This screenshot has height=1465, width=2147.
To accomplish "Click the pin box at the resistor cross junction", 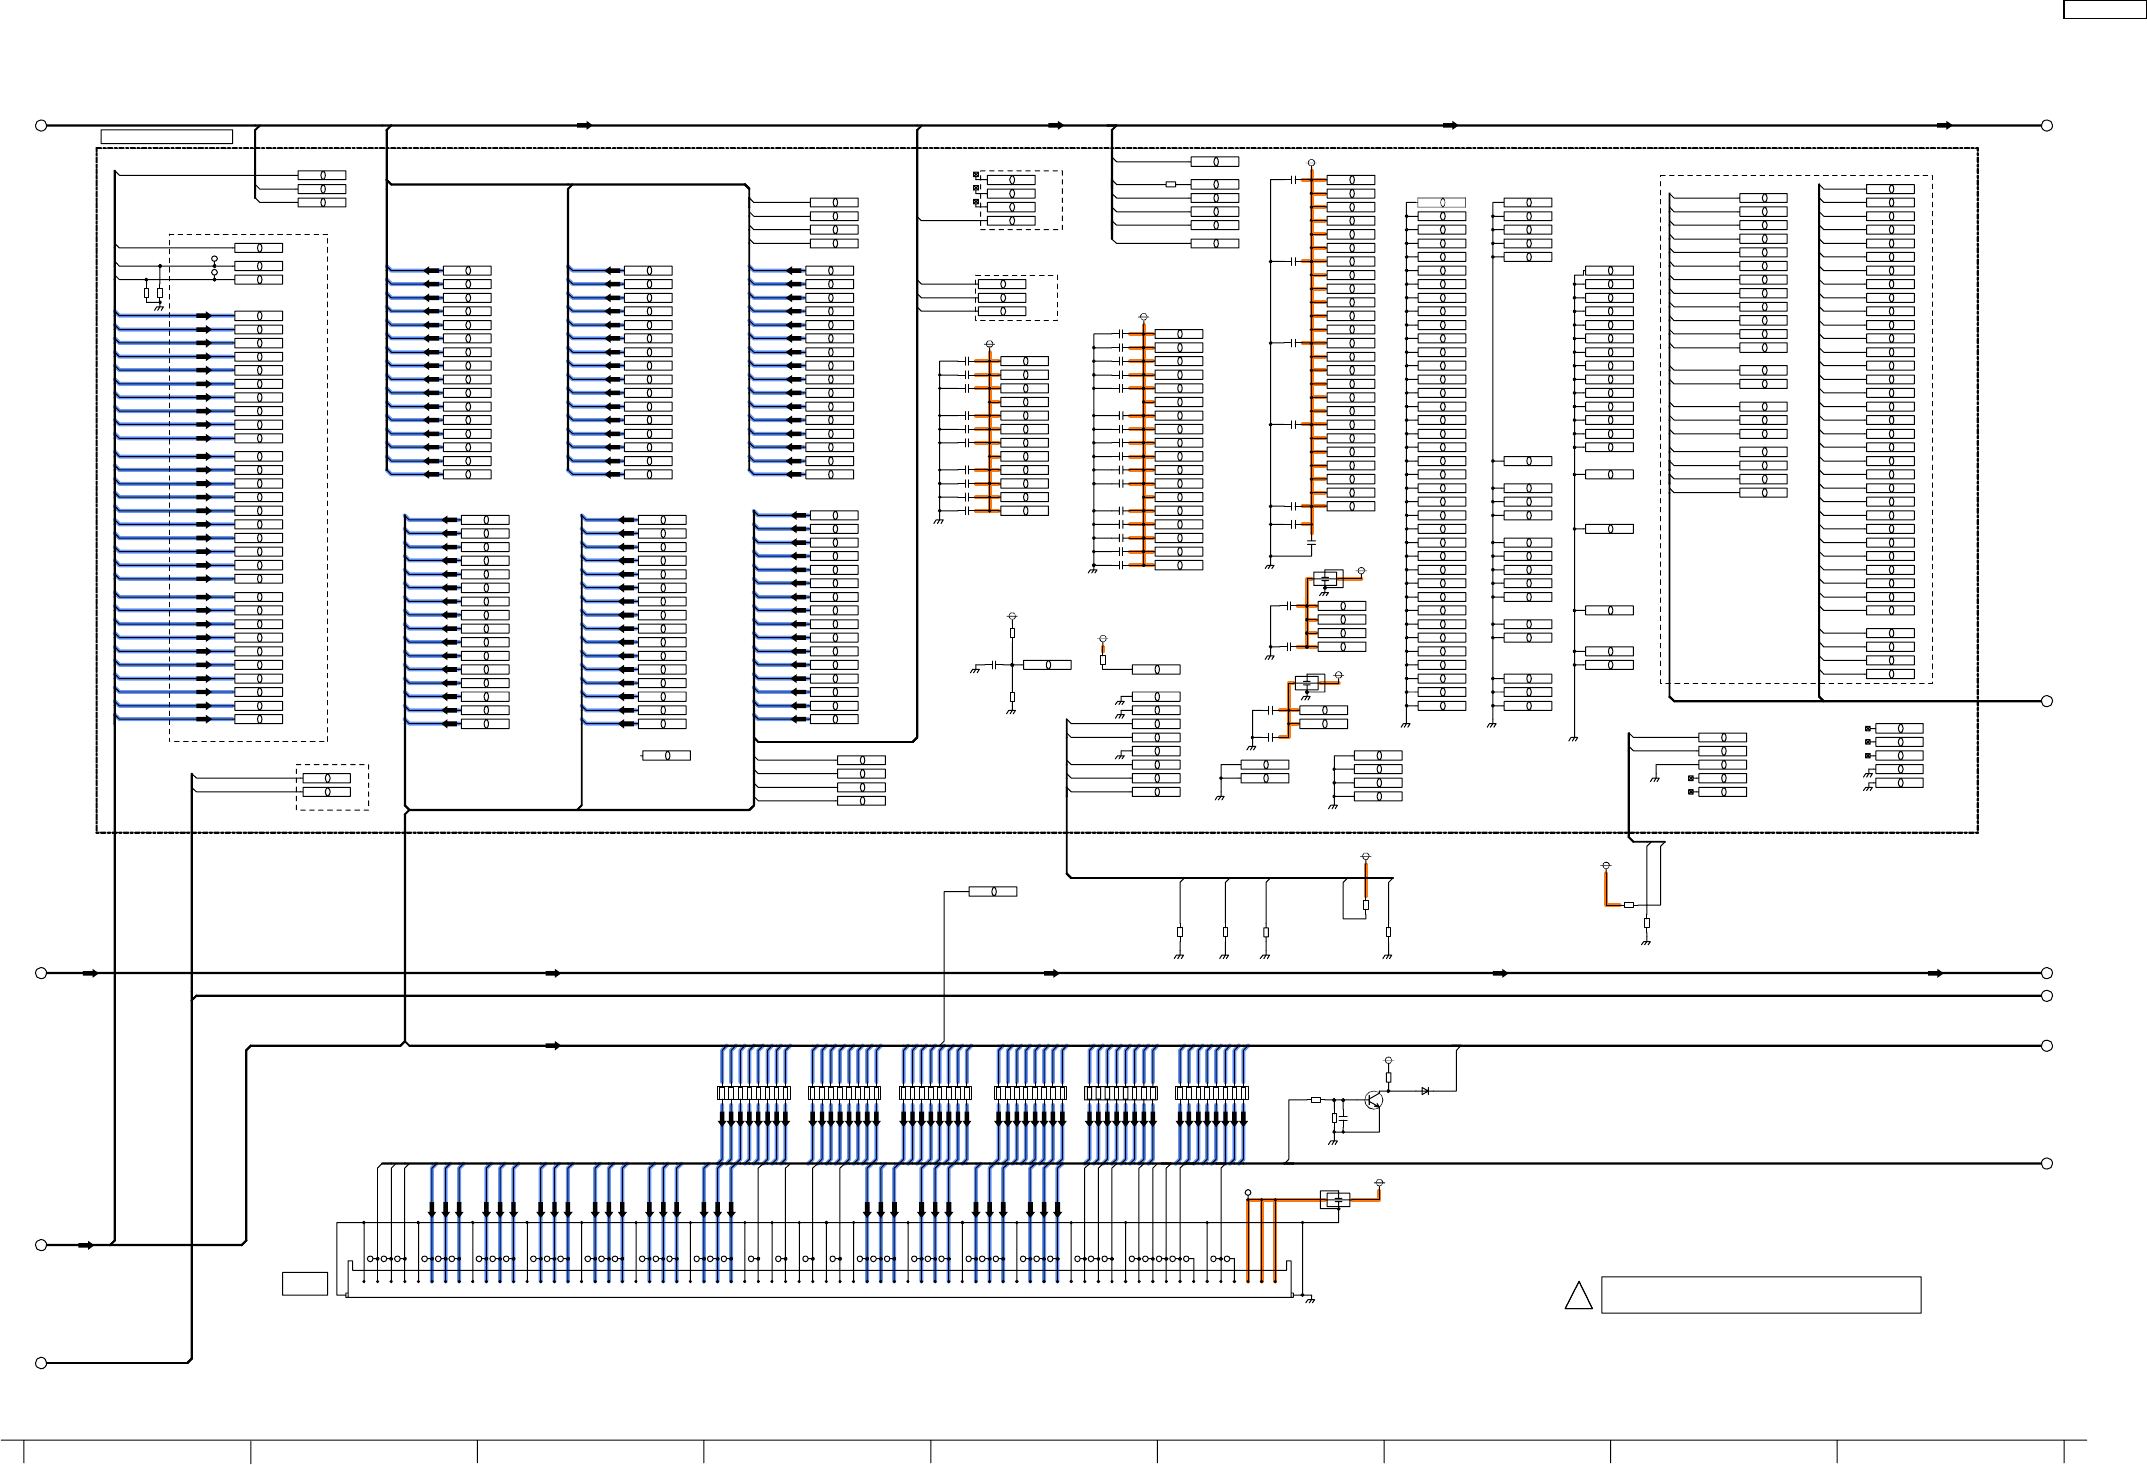I will pyautogui.click(x=1047, y=664).
